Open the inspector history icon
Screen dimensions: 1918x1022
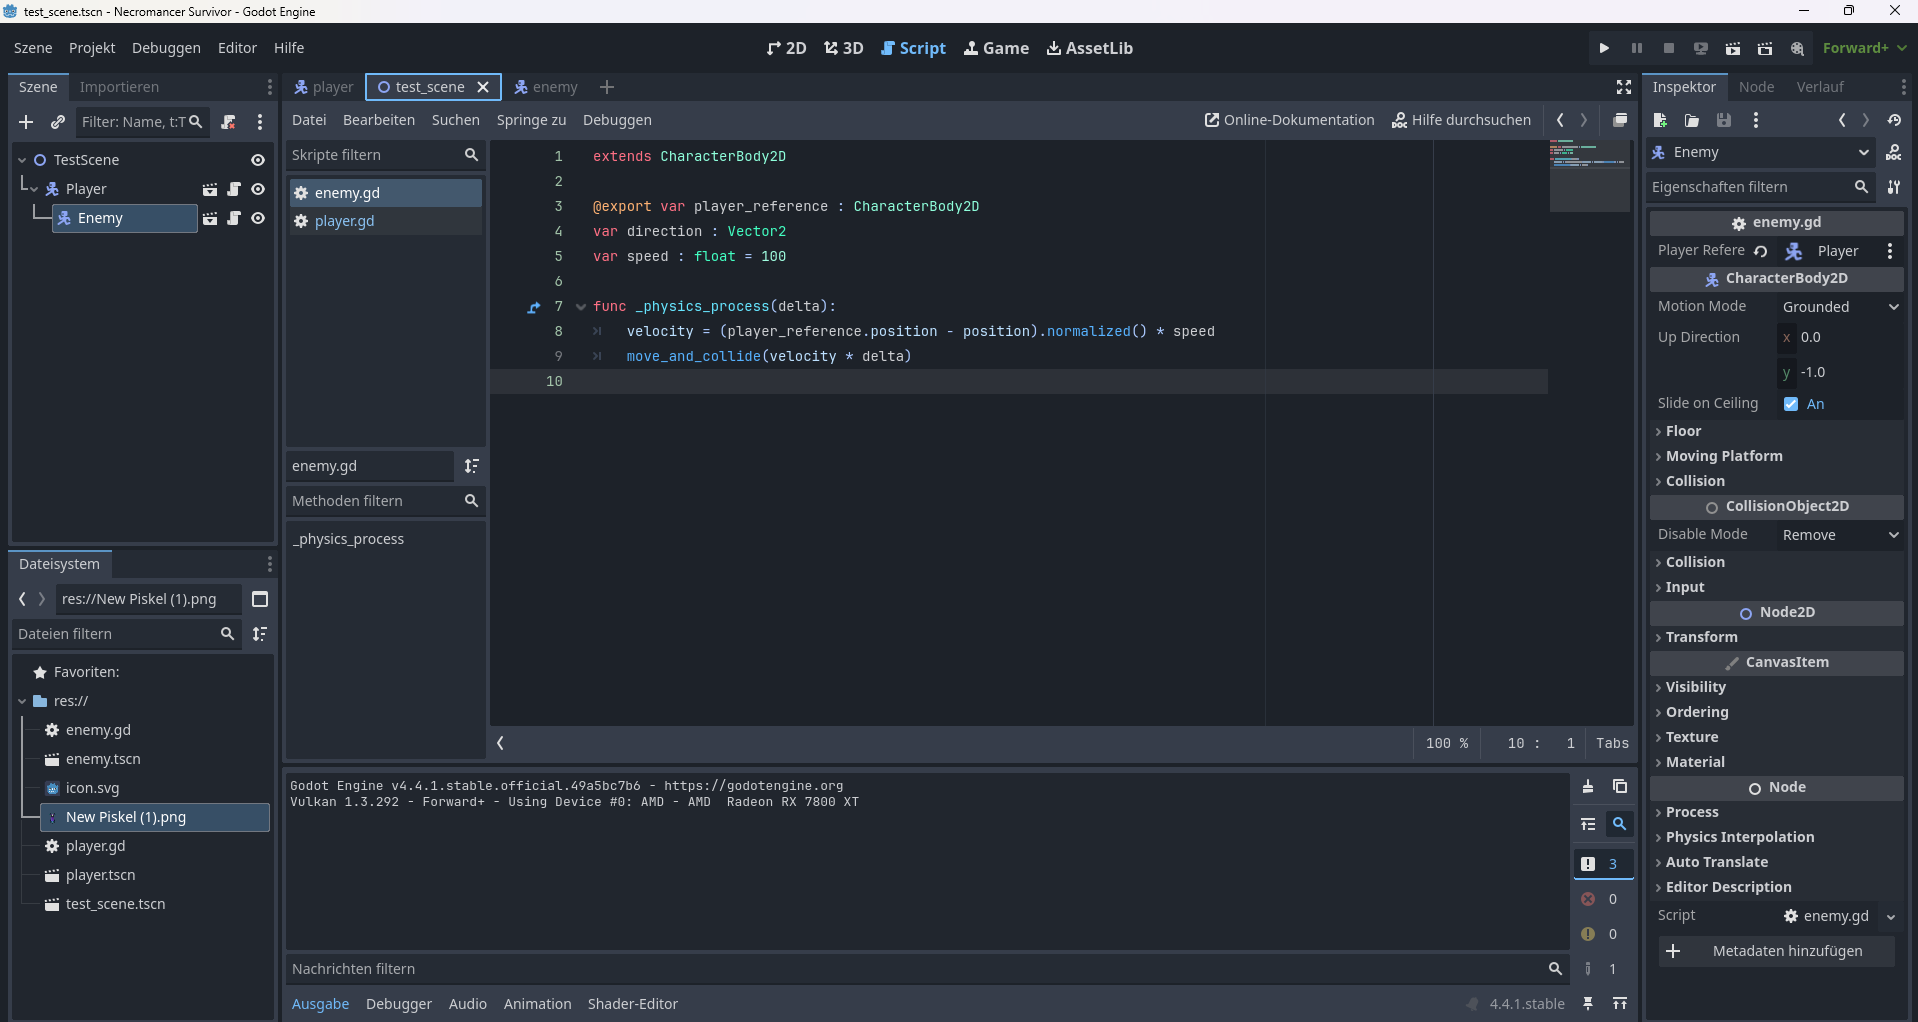point(1894,120)
